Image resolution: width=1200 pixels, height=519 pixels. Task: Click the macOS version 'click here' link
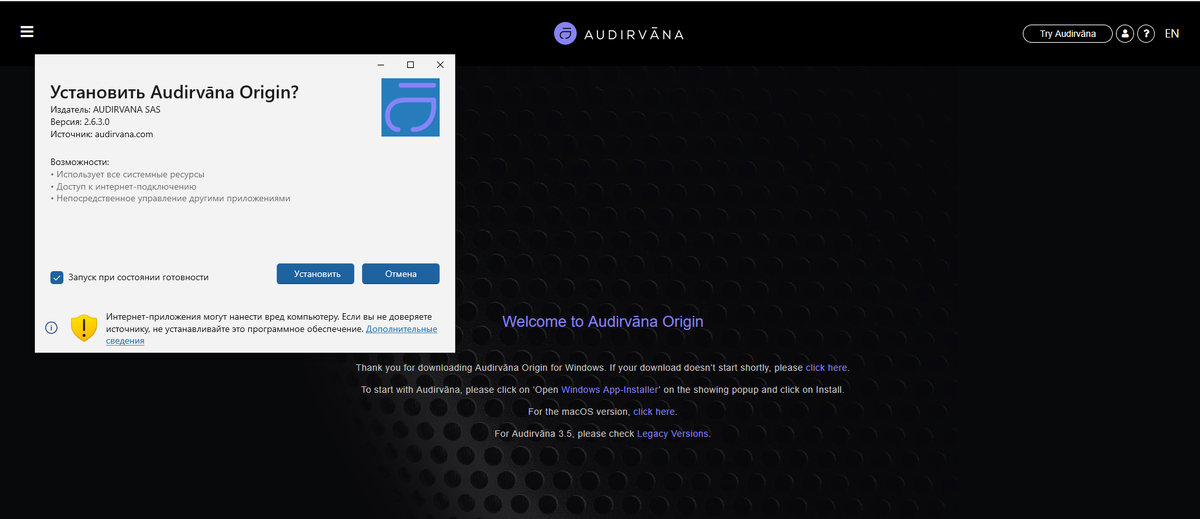tap(654, 412)
